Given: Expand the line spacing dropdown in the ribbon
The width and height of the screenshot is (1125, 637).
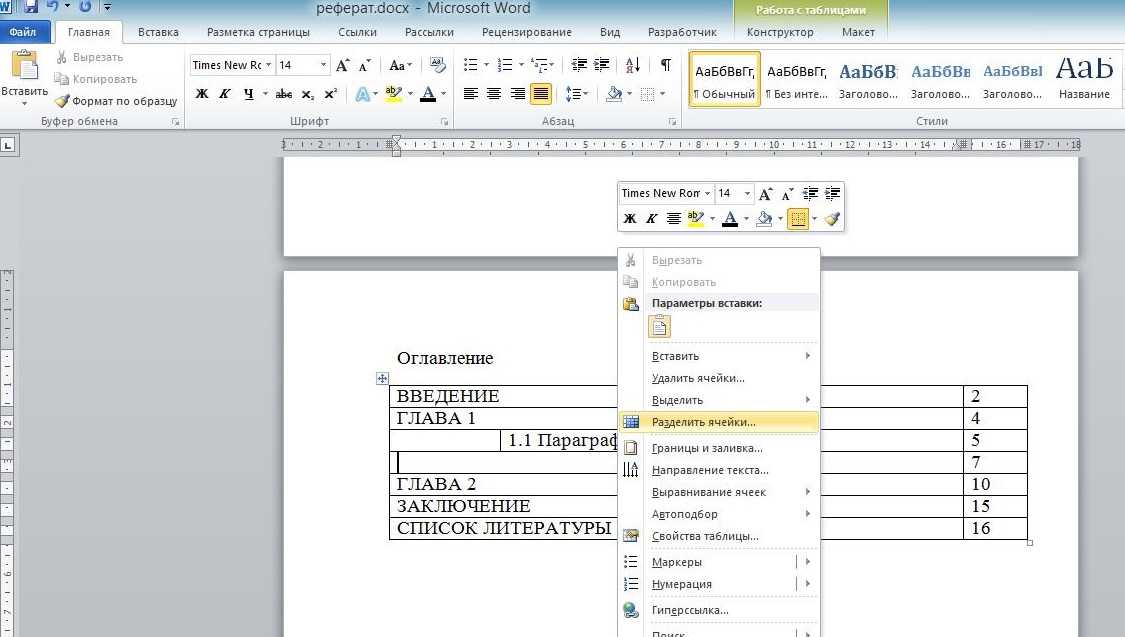Looking at the screenshot, I should (x=585, y=94).
